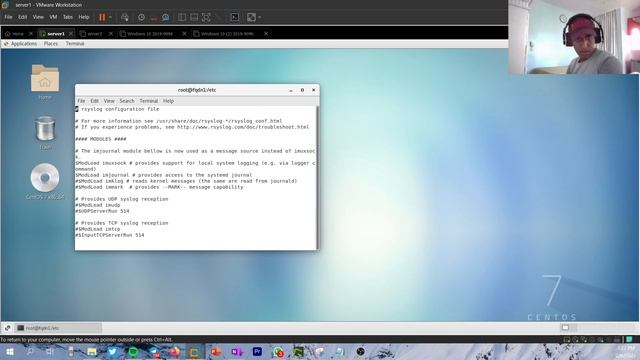Open the Windows Start button
Screen dimensions: 640x360
[10, 351]
